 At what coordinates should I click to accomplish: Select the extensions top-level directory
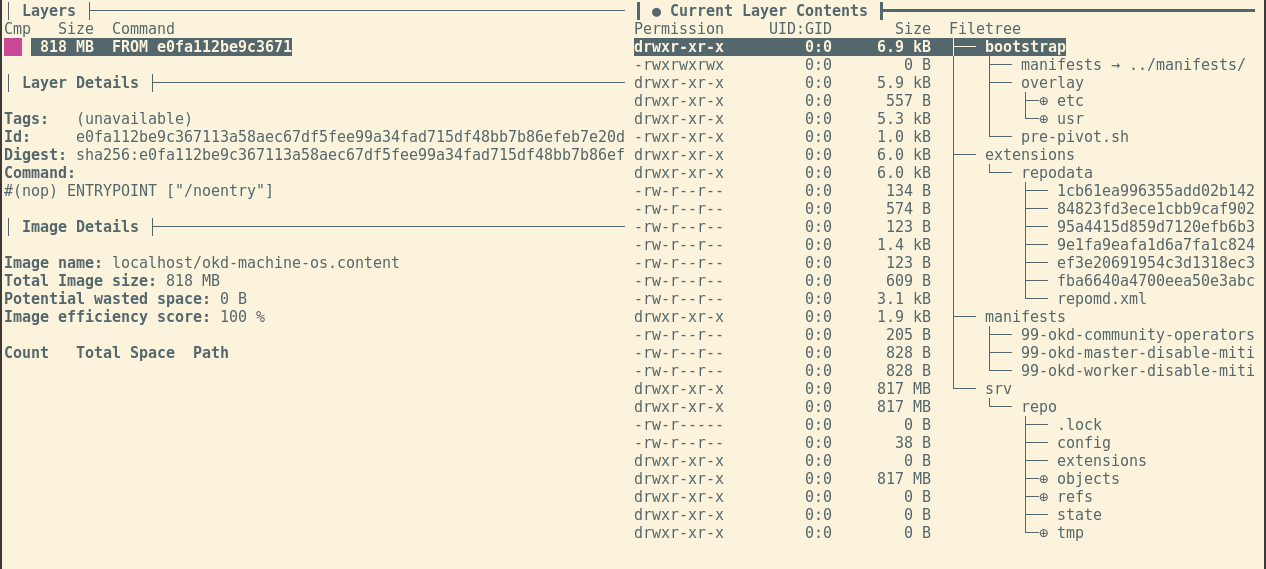pyautogui.click(x=1029, y=155)
